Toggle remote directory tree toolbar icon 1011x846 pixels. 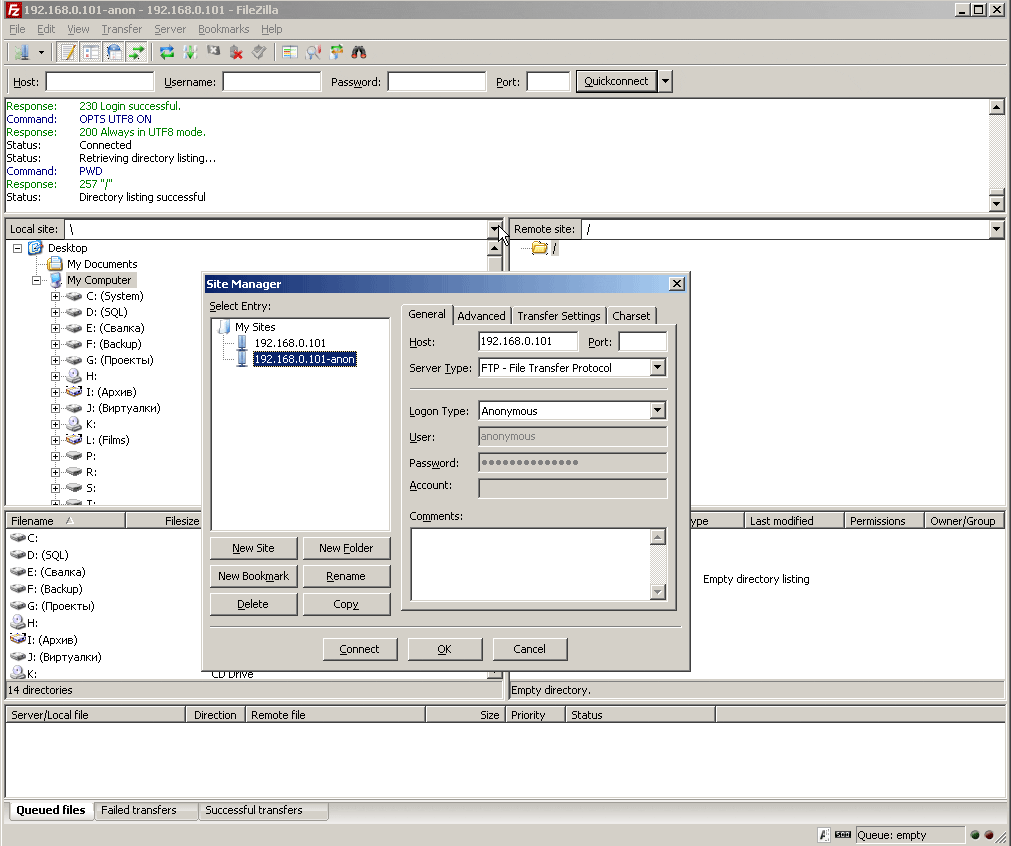pyautogui.click(x=114, y=52)
